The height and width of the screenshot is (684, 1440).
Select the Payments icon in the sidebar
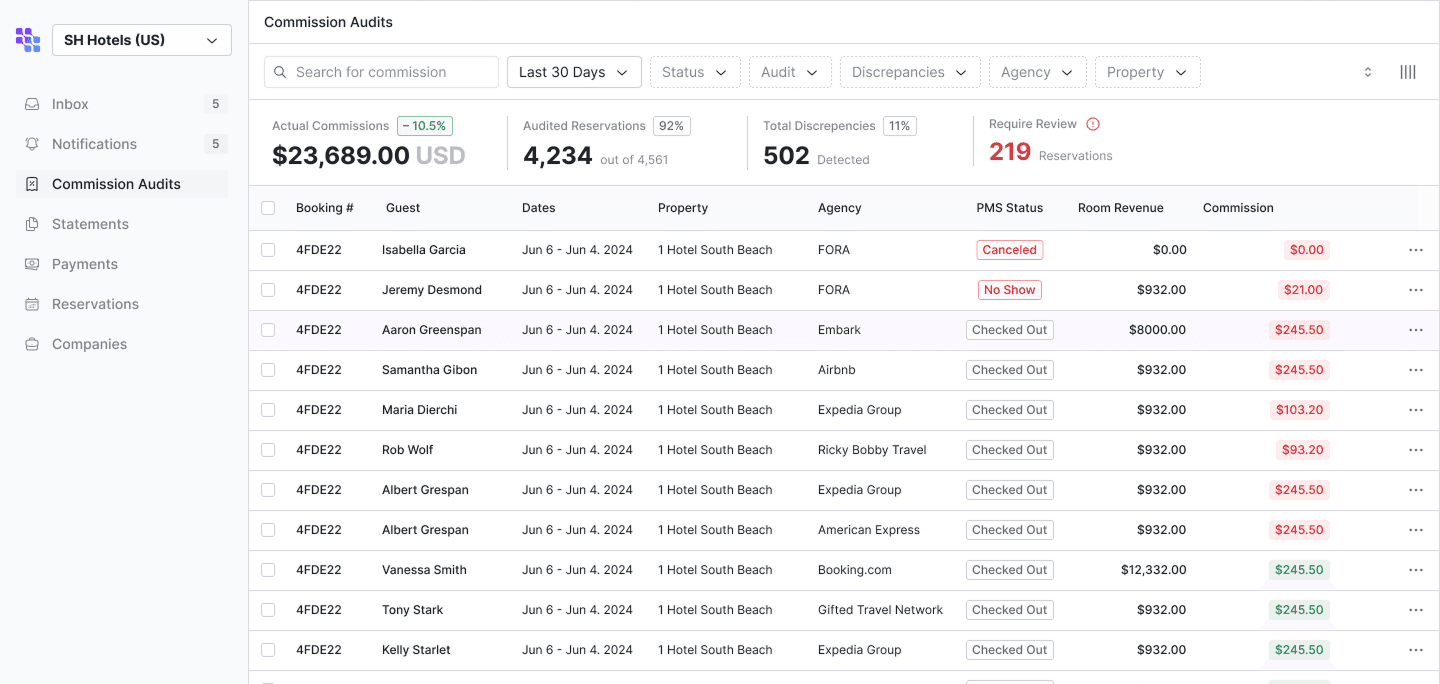coord(31,264)
